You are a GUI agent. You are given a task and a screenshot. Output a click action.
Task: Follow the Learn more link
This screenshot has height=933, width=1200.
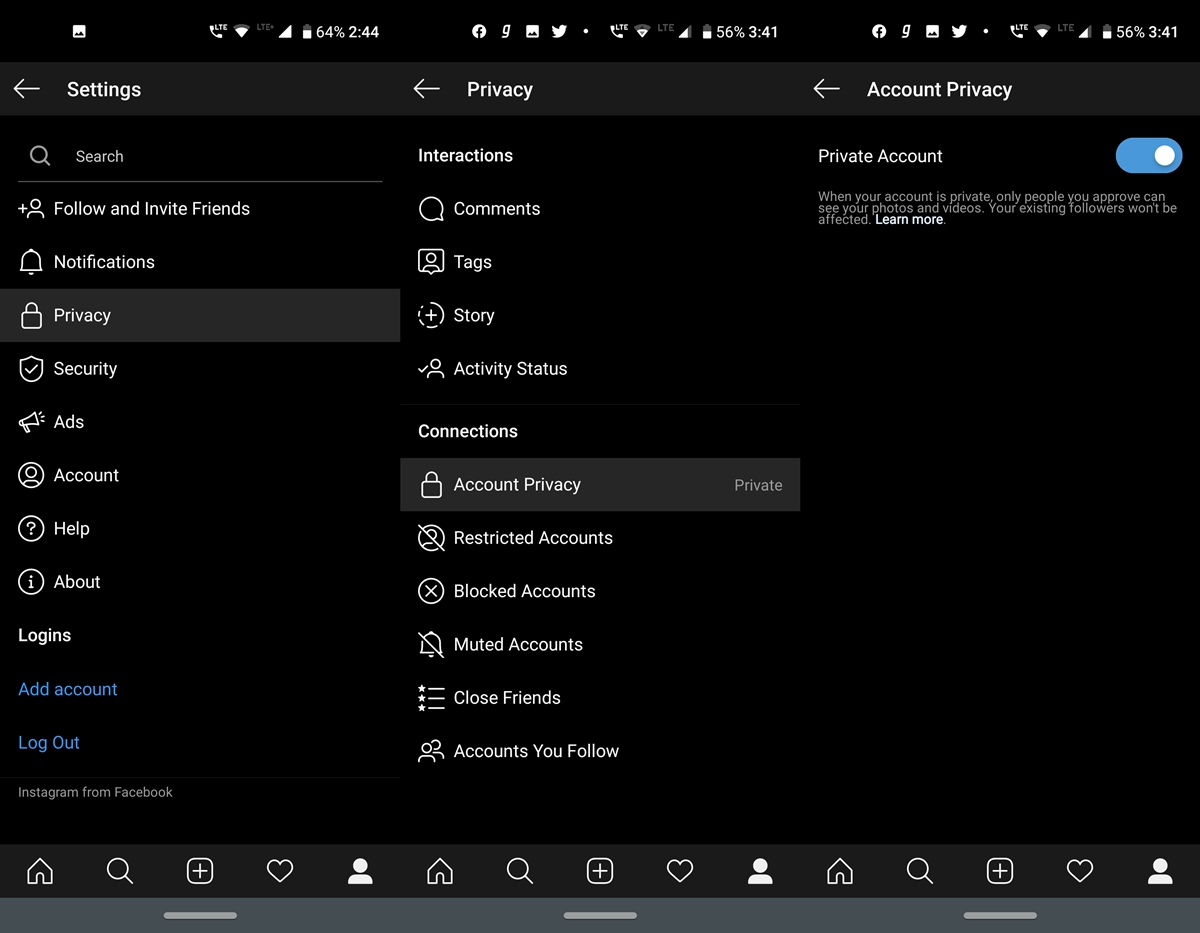(909, 220)
